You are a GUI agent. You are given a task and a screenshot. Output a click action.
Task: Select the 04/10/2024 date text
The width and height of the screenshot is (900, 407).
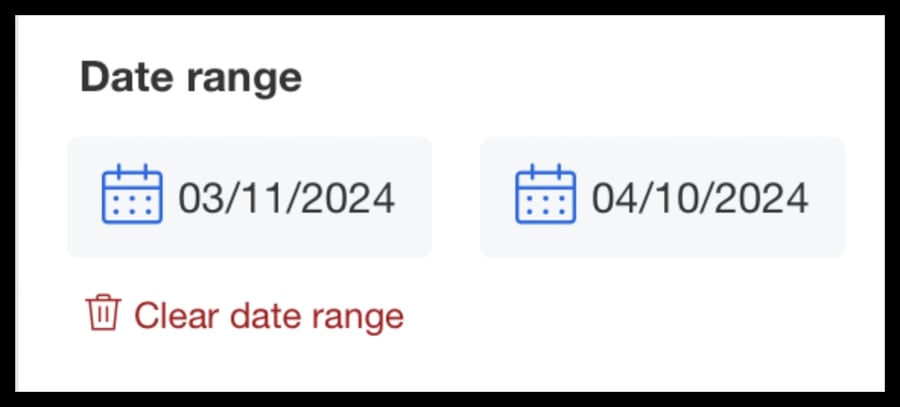(699, 198)
